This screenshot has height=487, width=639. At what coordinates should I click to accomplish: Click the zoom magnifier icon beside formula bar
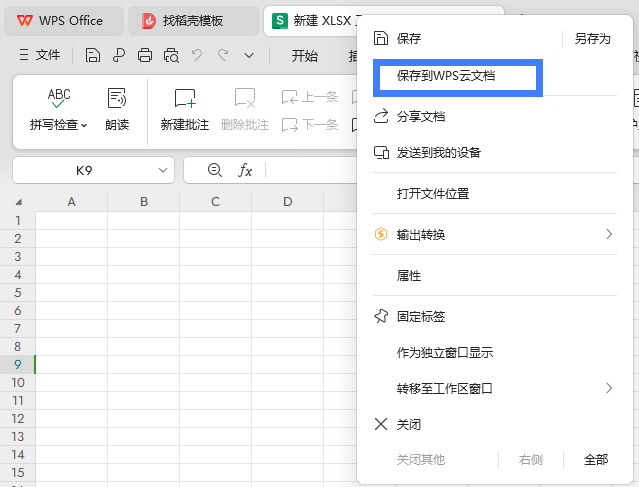pyautogui.click(x=214, y=170)
